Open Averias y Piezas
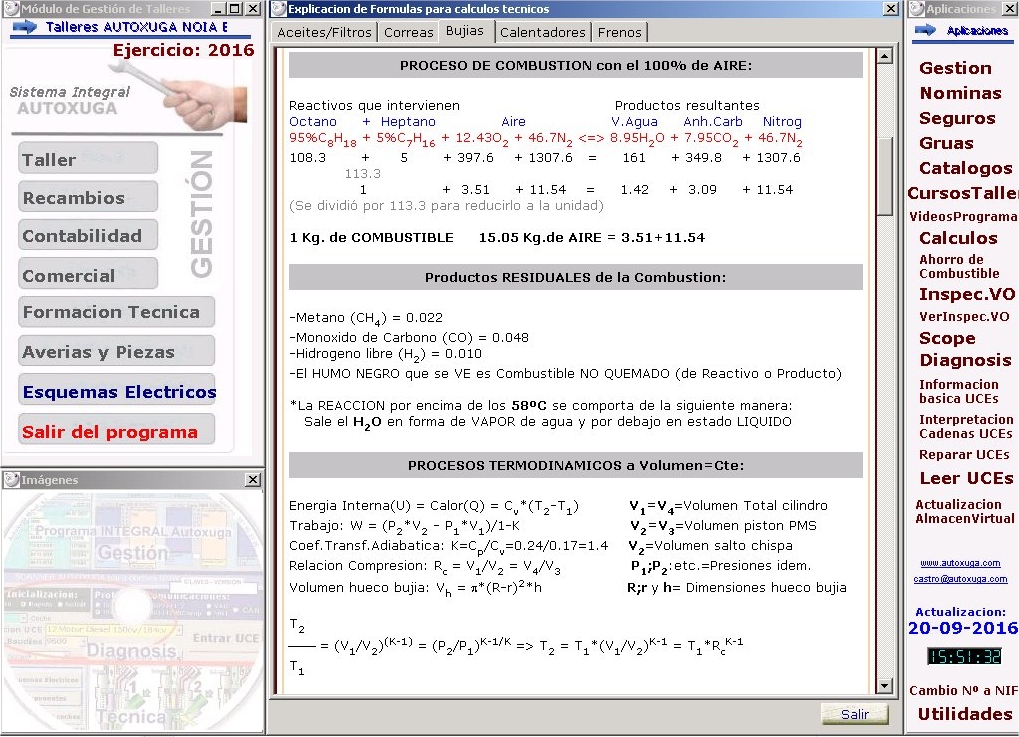 116,351
